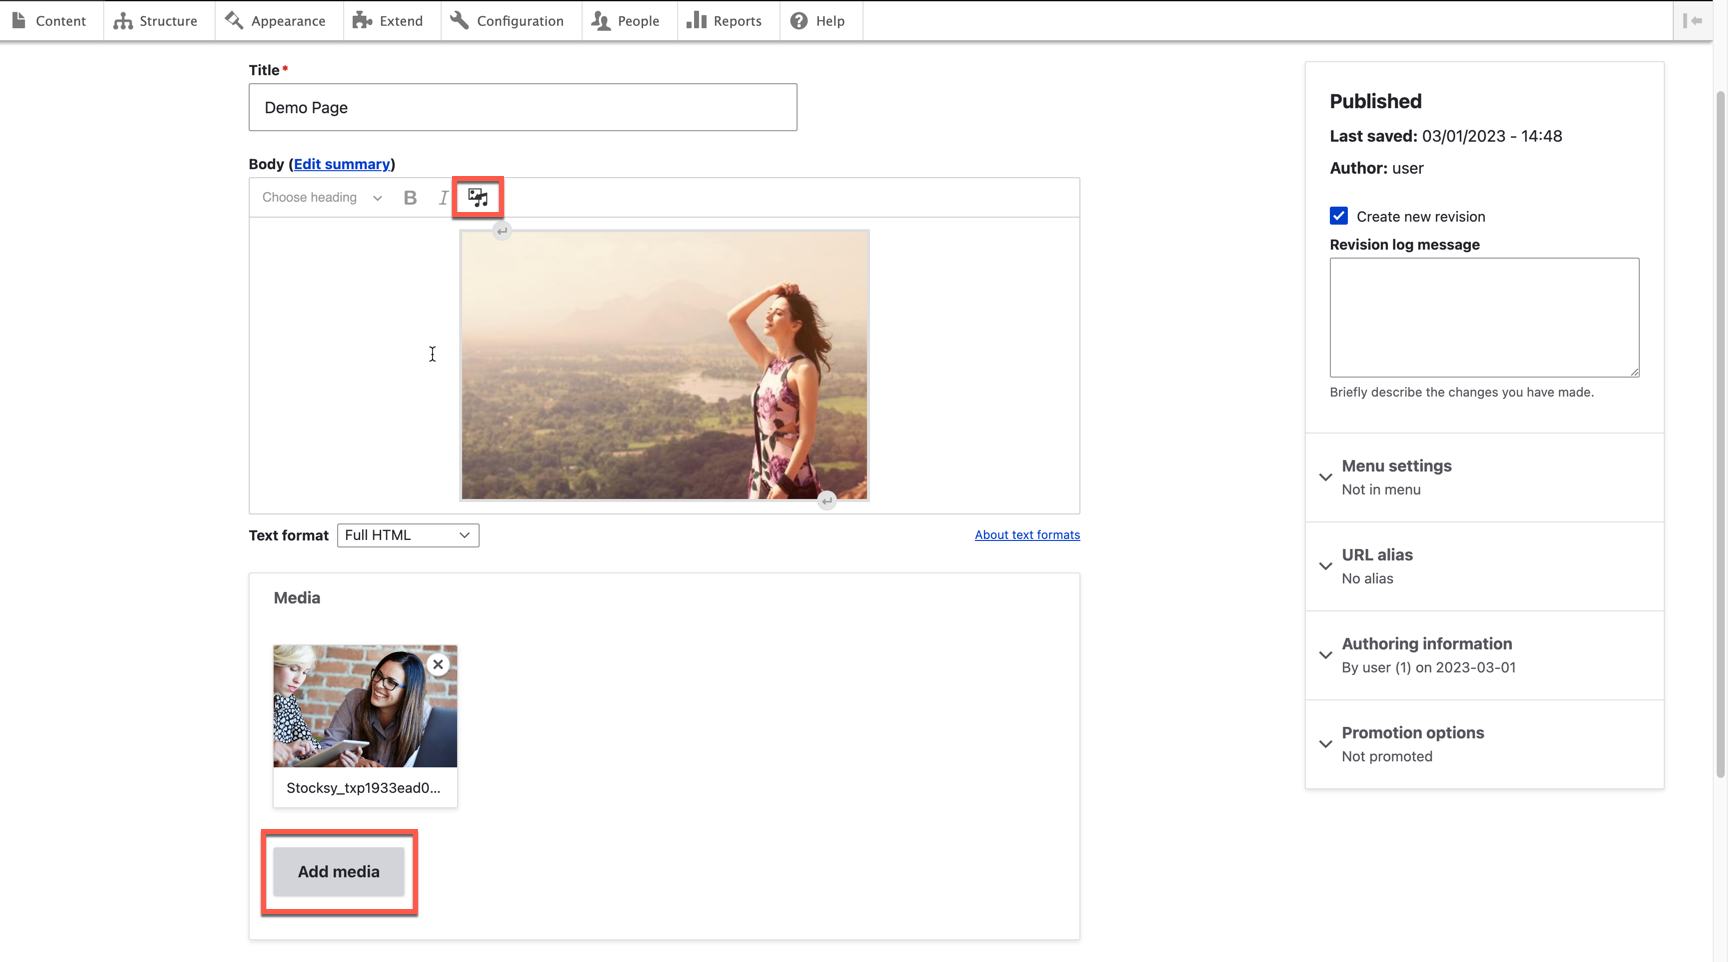This screenshot has width=1728, height=962.
Task: Open the Text format dropdown
Action: [408, 535]
